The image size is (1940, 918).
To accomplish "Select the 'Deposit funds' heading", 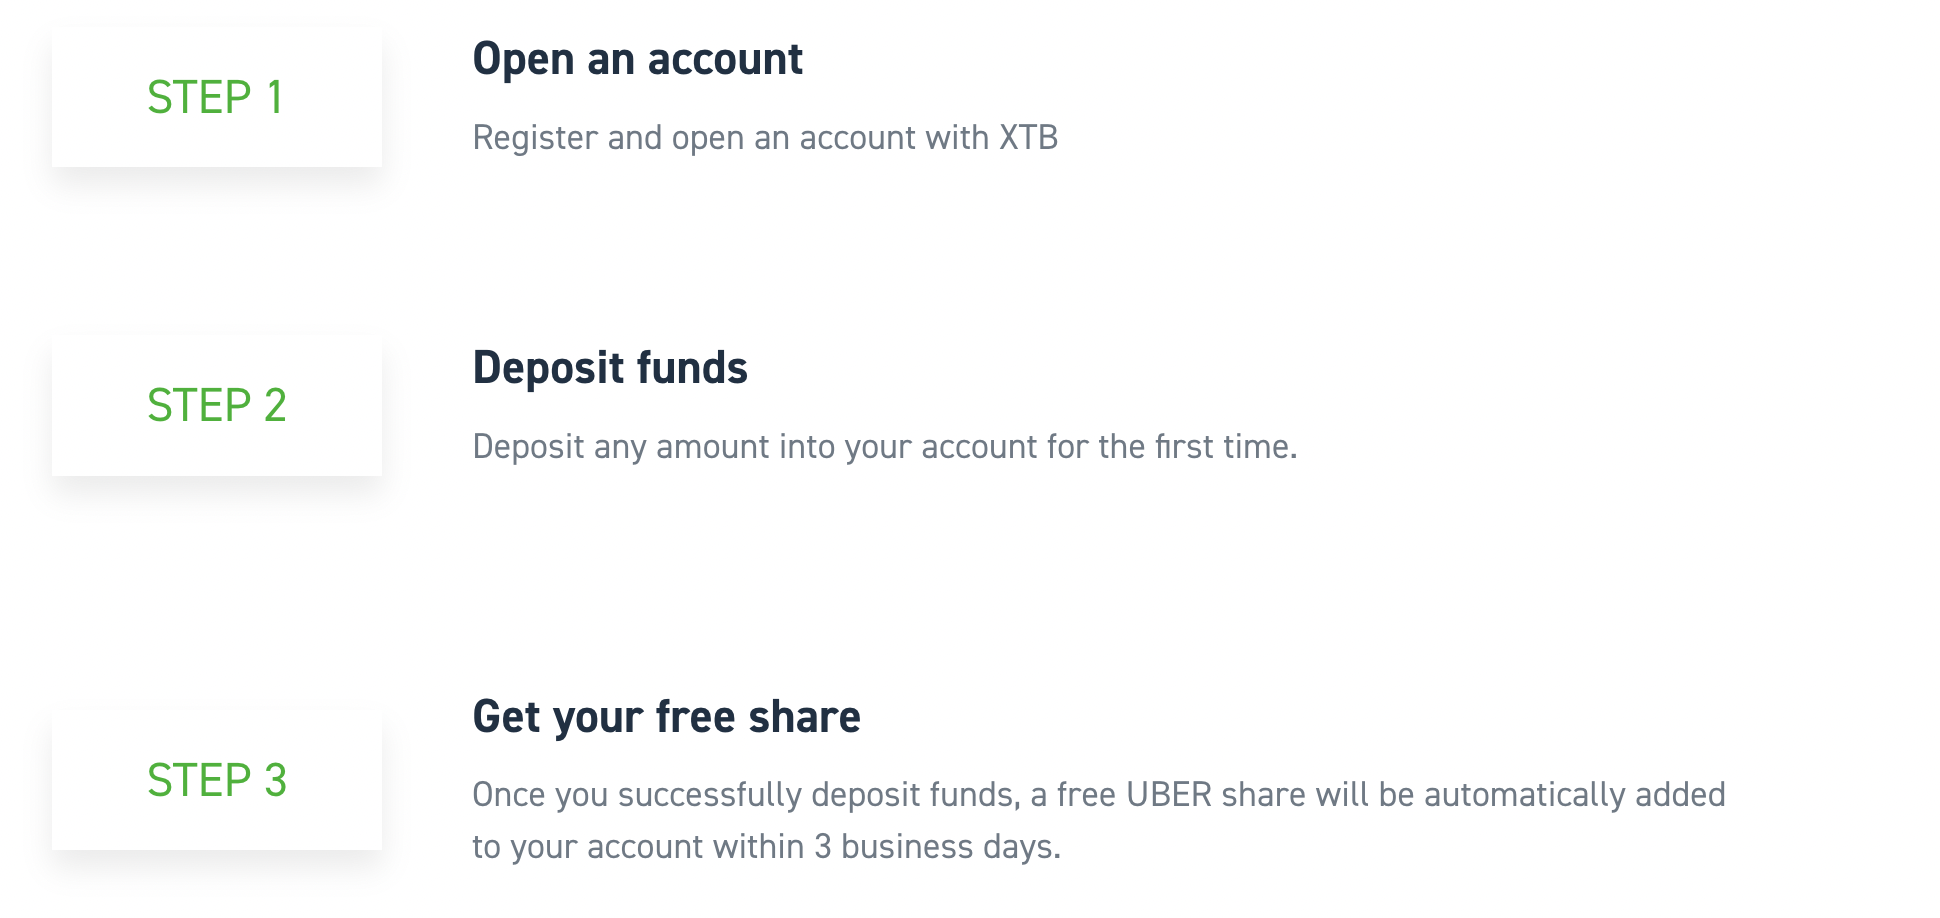I will (x=610, y=367).
